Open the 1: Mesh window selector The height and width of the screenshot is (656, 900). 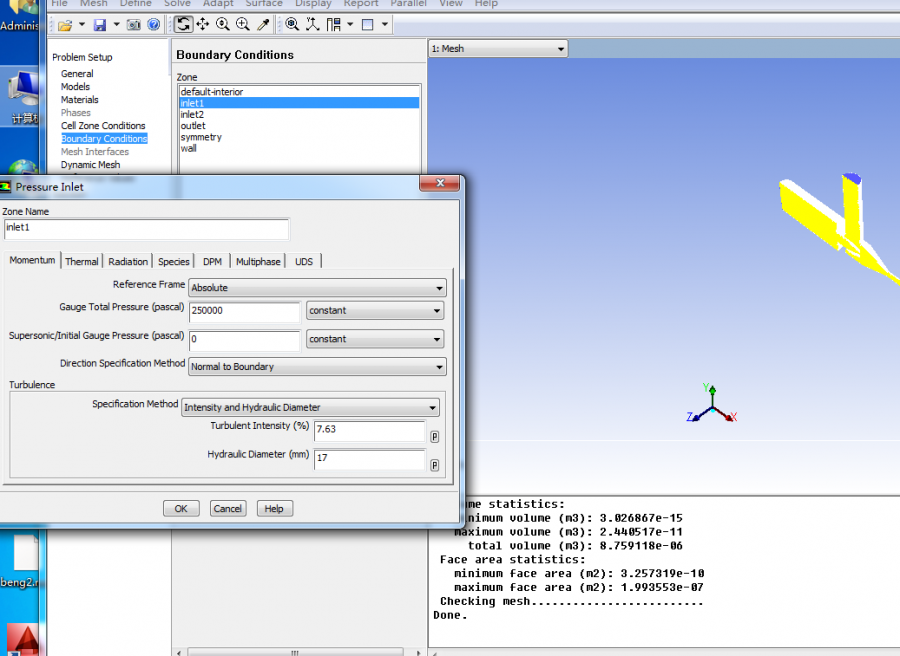(x=498, y=48)
